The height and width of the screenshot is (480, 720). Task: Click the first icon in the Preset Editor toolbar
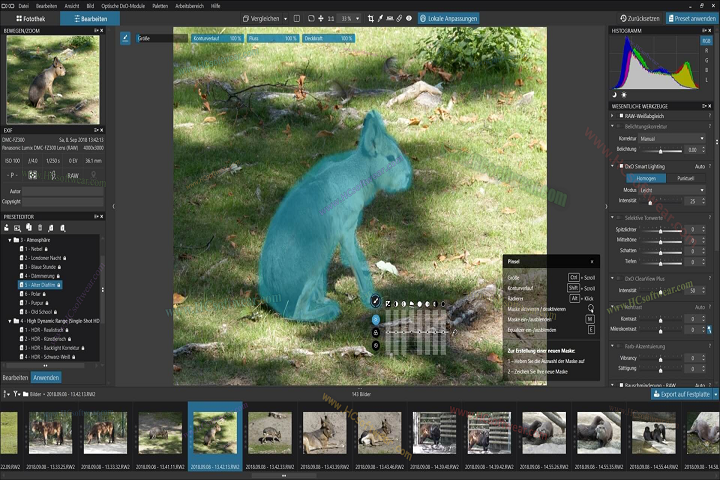click(8, 227)
